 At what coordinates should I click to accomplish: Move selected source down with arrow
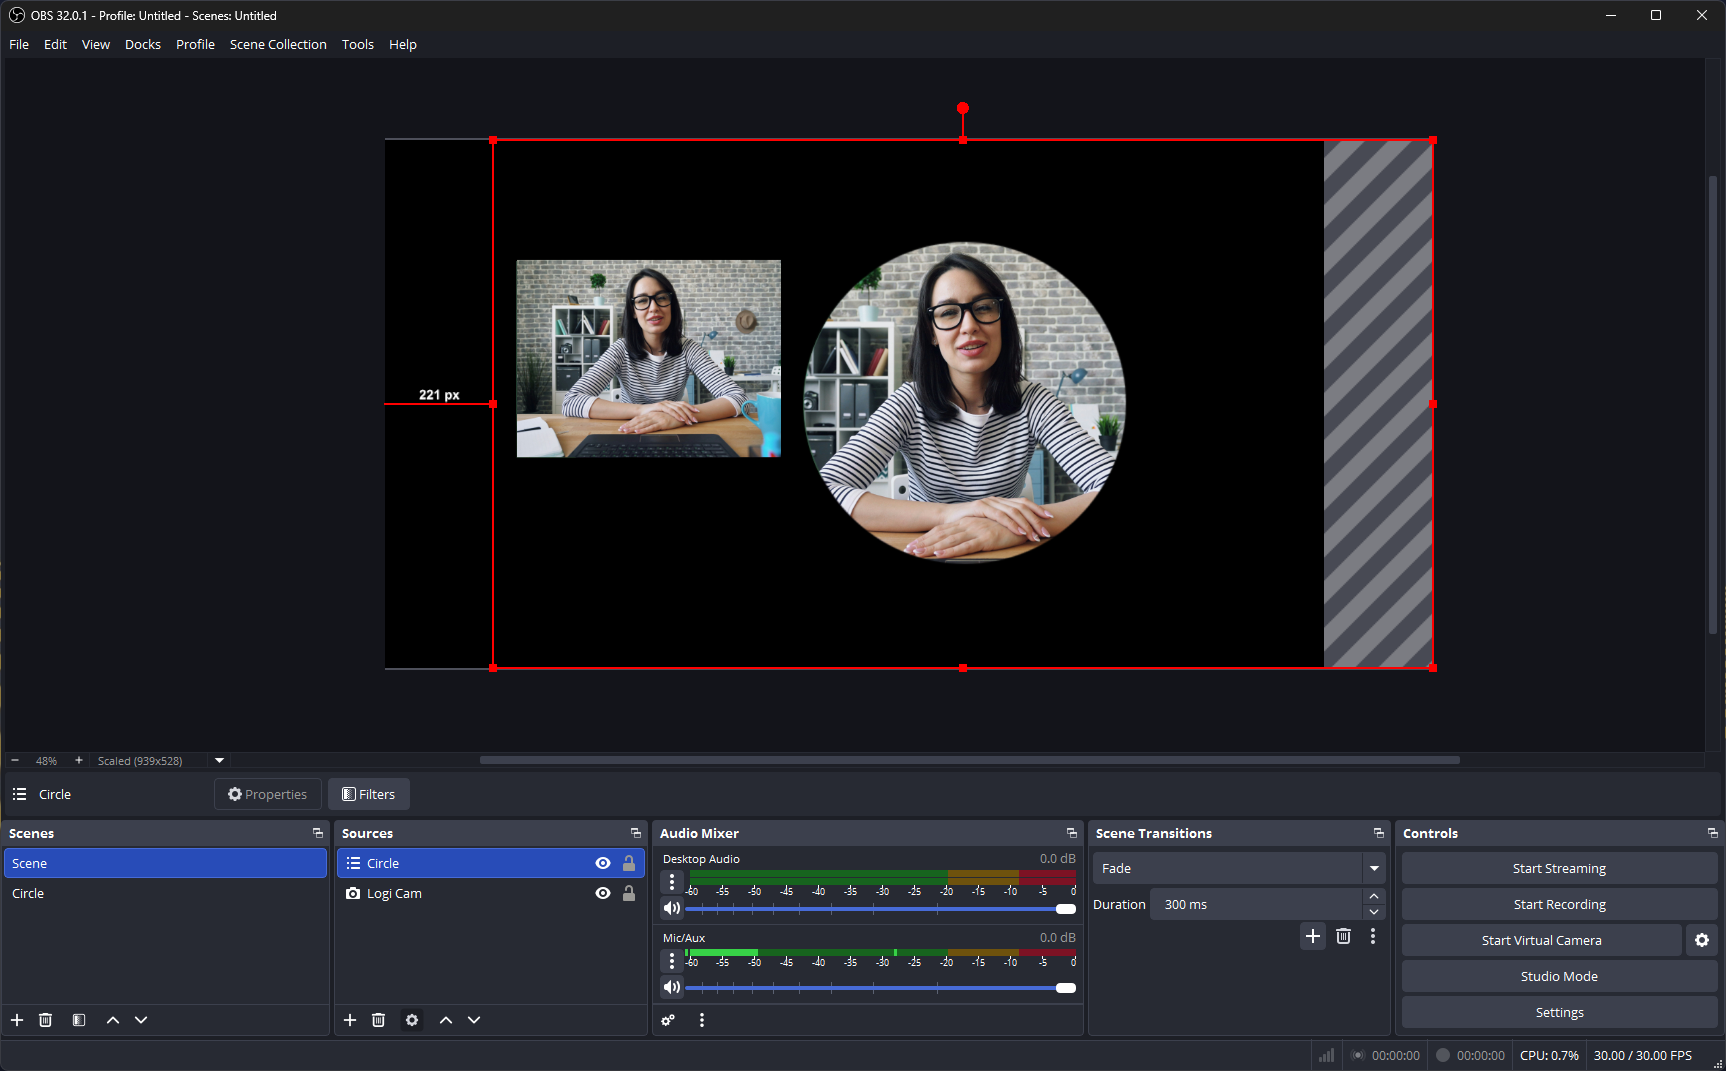pyautogui.click(x=474, y=1020)
